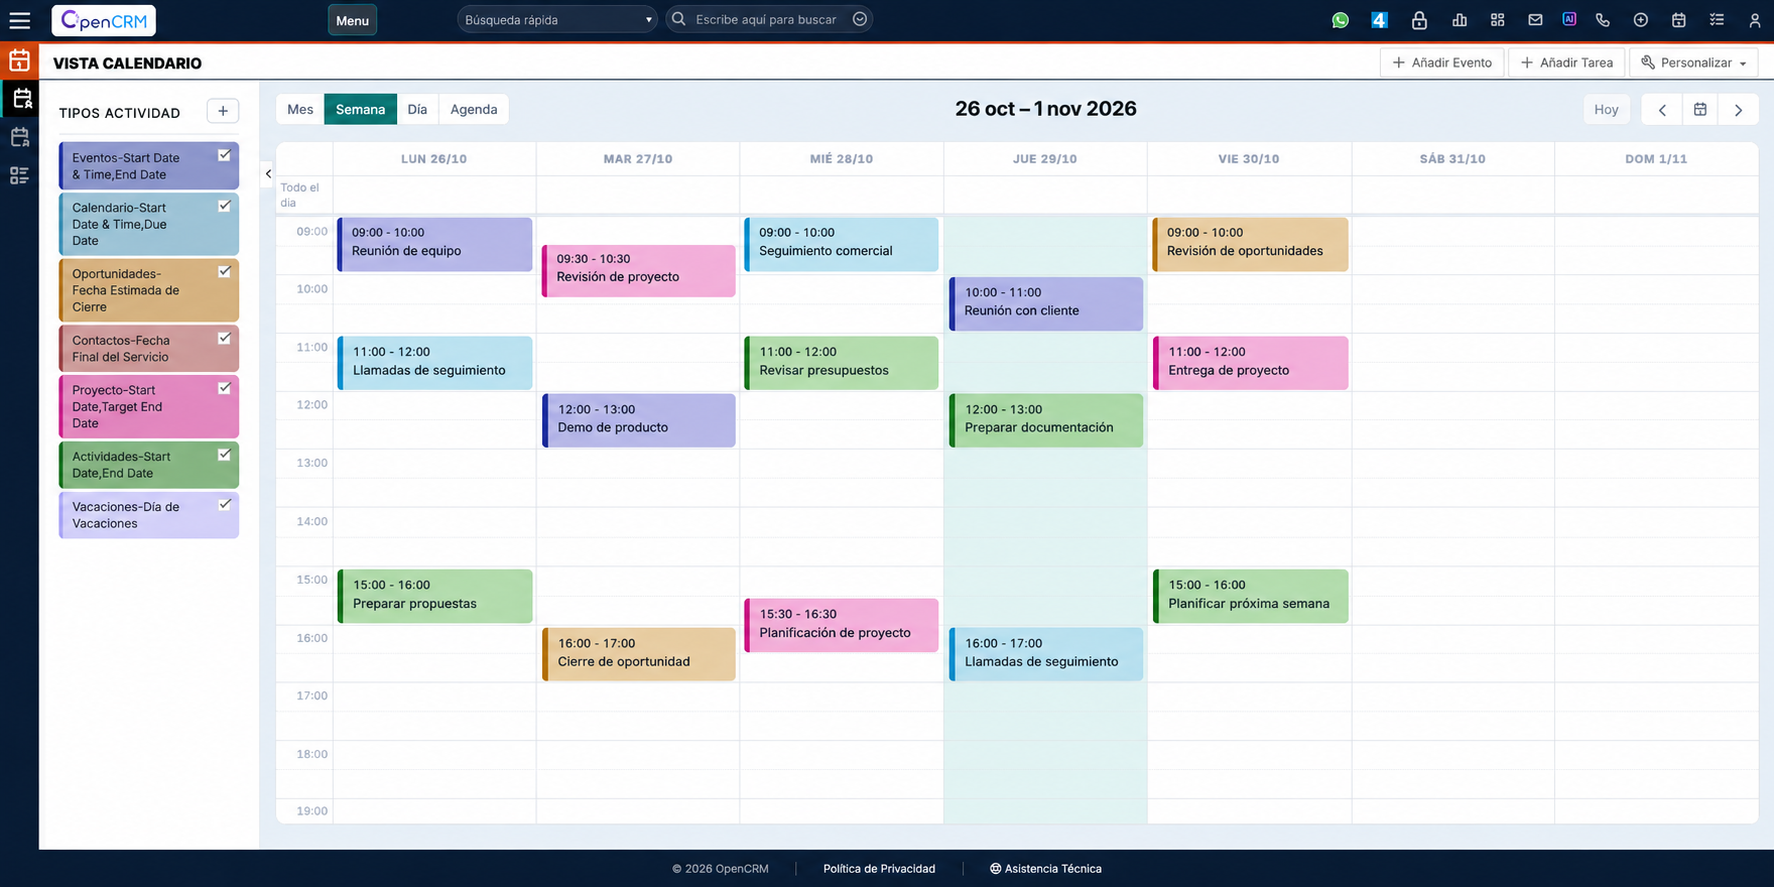Open the Preparar documentación event
This screenshot has height=887, width=1774.
point(1046,420)
